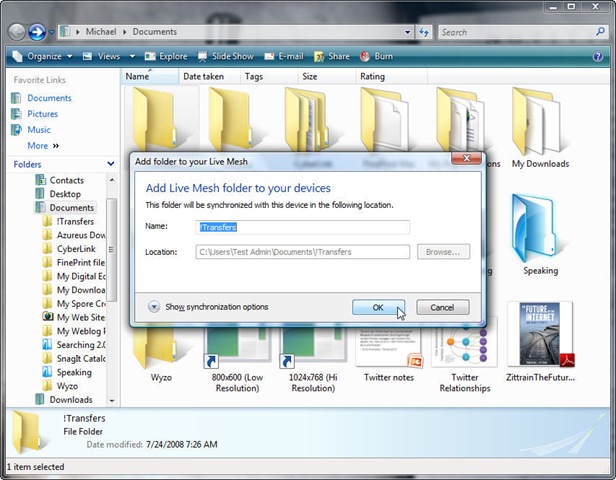Click the Share toolbar button
This screenshot has height=480, width=616.
pyautogui.click(x=332, y=57)
